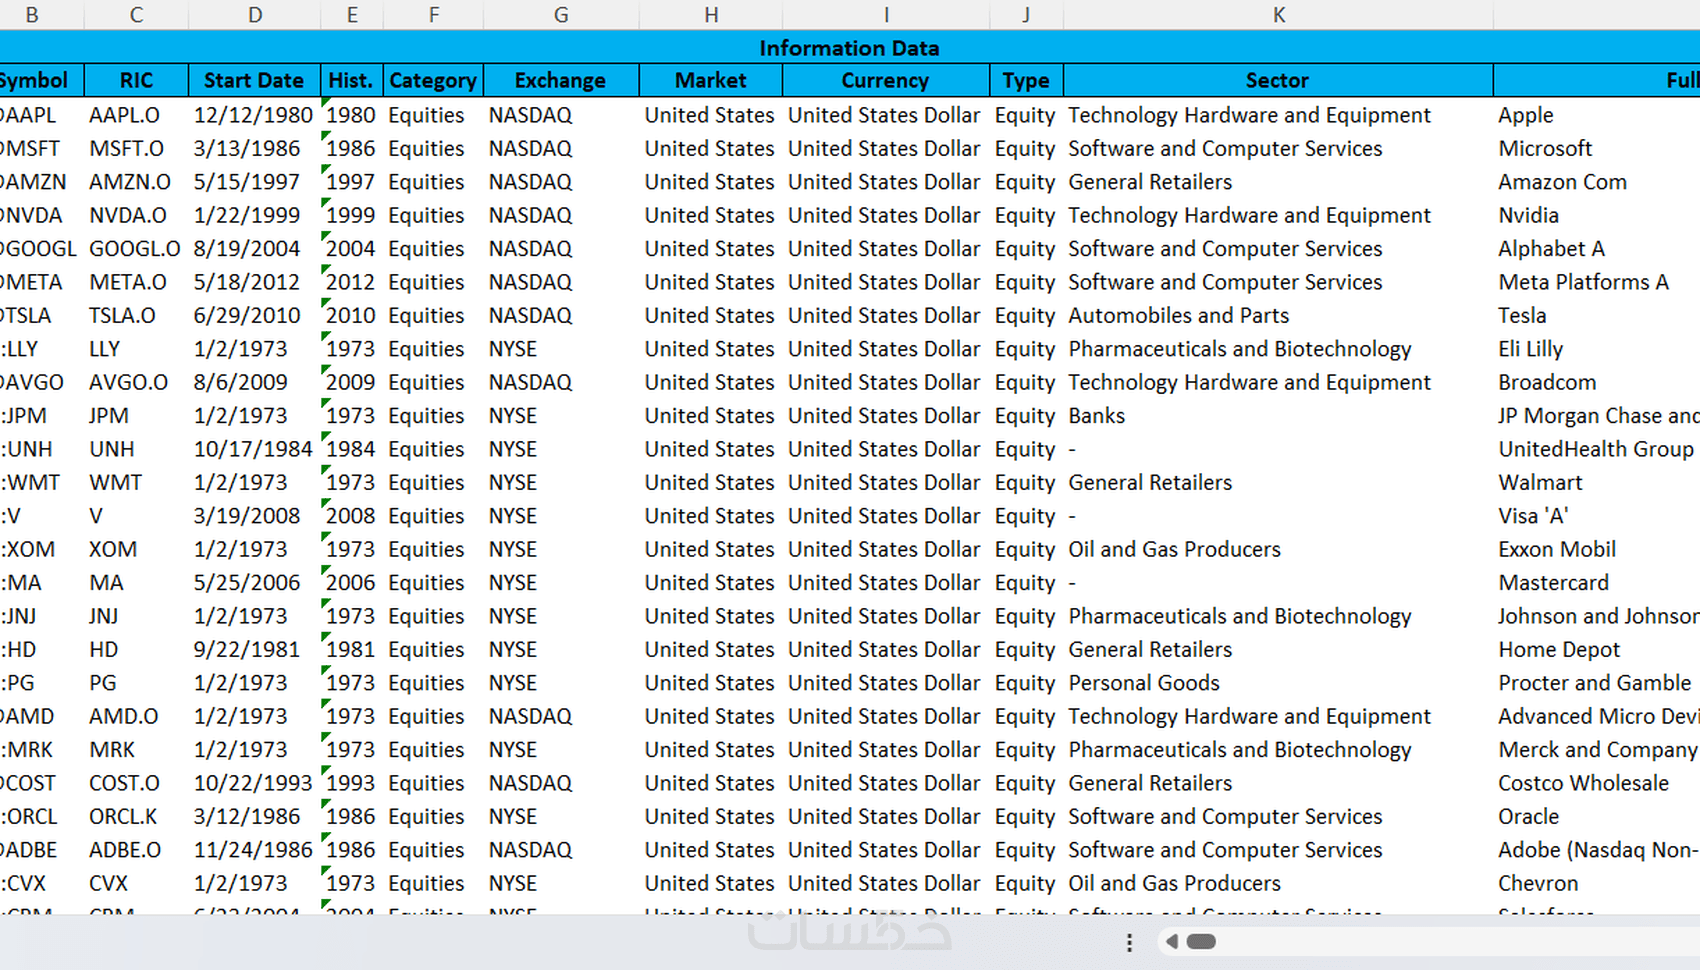This screenshot has width=1700, height=970.
Task: Select the "Visa 'A'" cell
Action: click(1597, 516)
